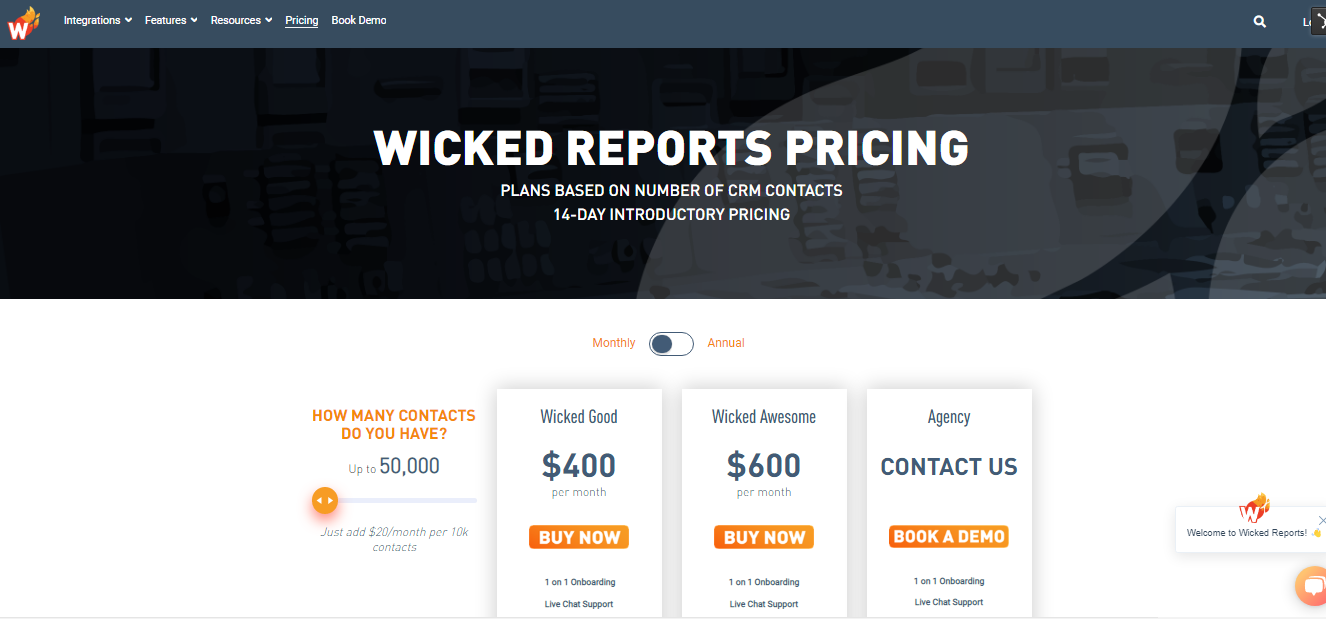Click the Wicked Reports logo in the welcome popup

[1254, 508]
